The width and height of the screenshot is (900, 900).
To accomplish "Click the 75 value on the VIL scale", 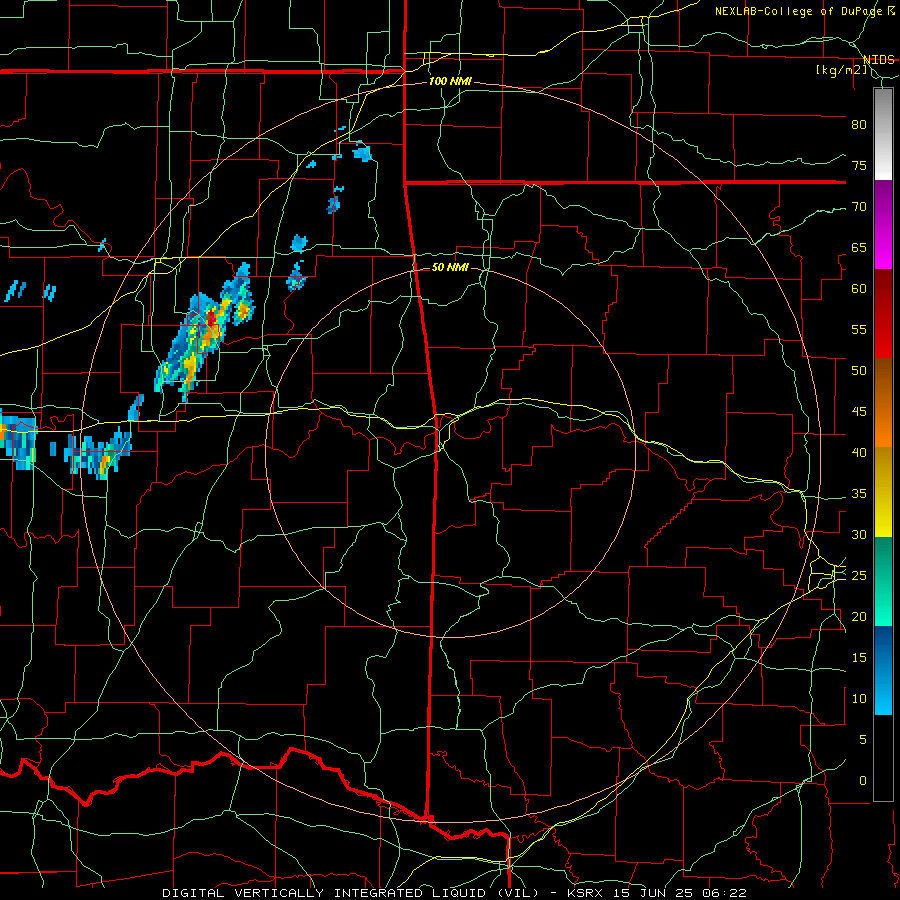I will 859,165.
